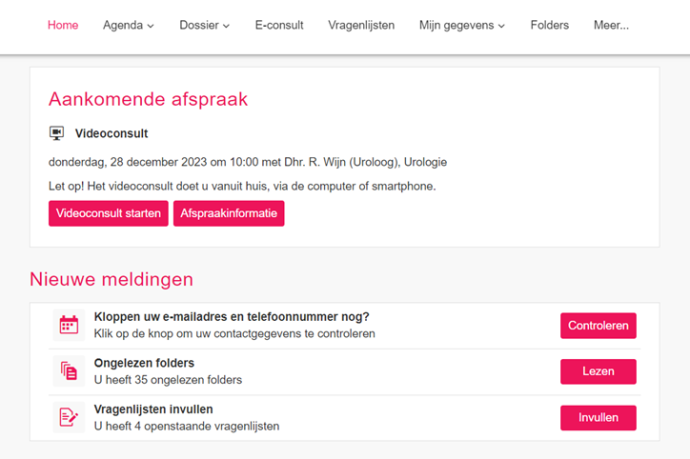Expand the Agenda dropdown menu
Viewport: 690px width, 459px height.
click(128, 25)
